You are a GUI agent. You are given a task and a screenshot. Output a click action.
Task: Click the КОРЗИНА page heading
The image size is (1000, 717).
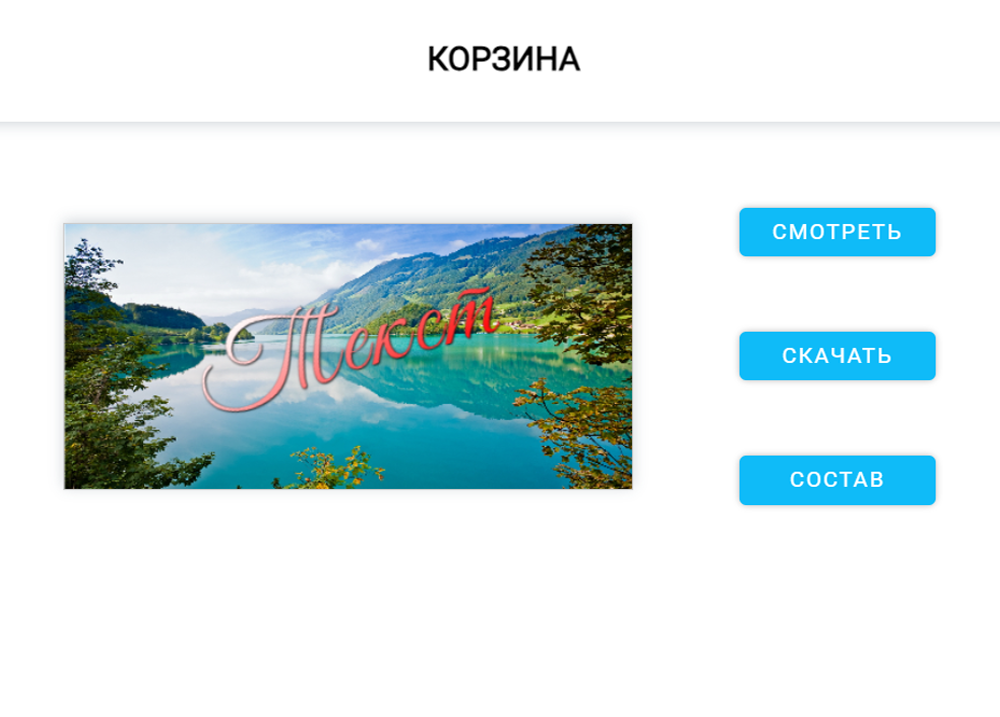click(503, 59)
